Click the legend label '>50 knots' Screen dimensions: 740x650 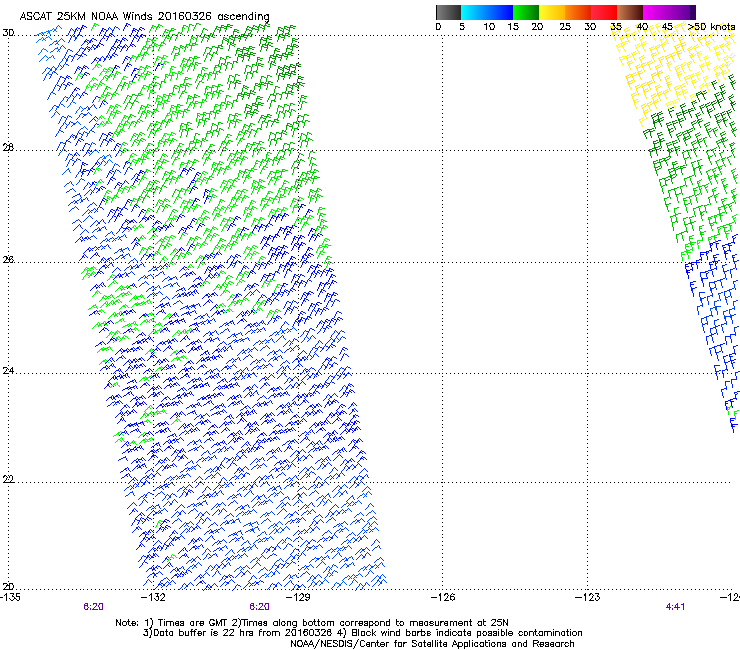(711, 27)
